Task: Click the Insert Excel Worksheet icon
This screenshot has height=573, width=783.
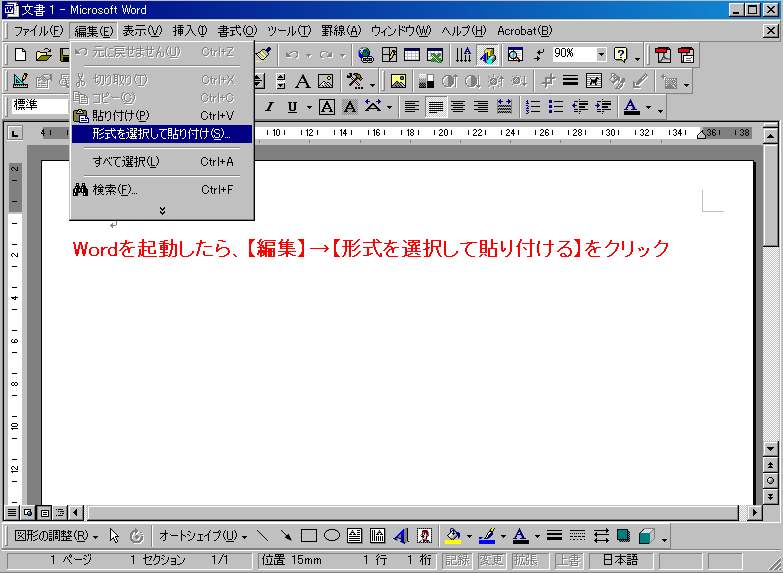Action: [x=435, y=54]
